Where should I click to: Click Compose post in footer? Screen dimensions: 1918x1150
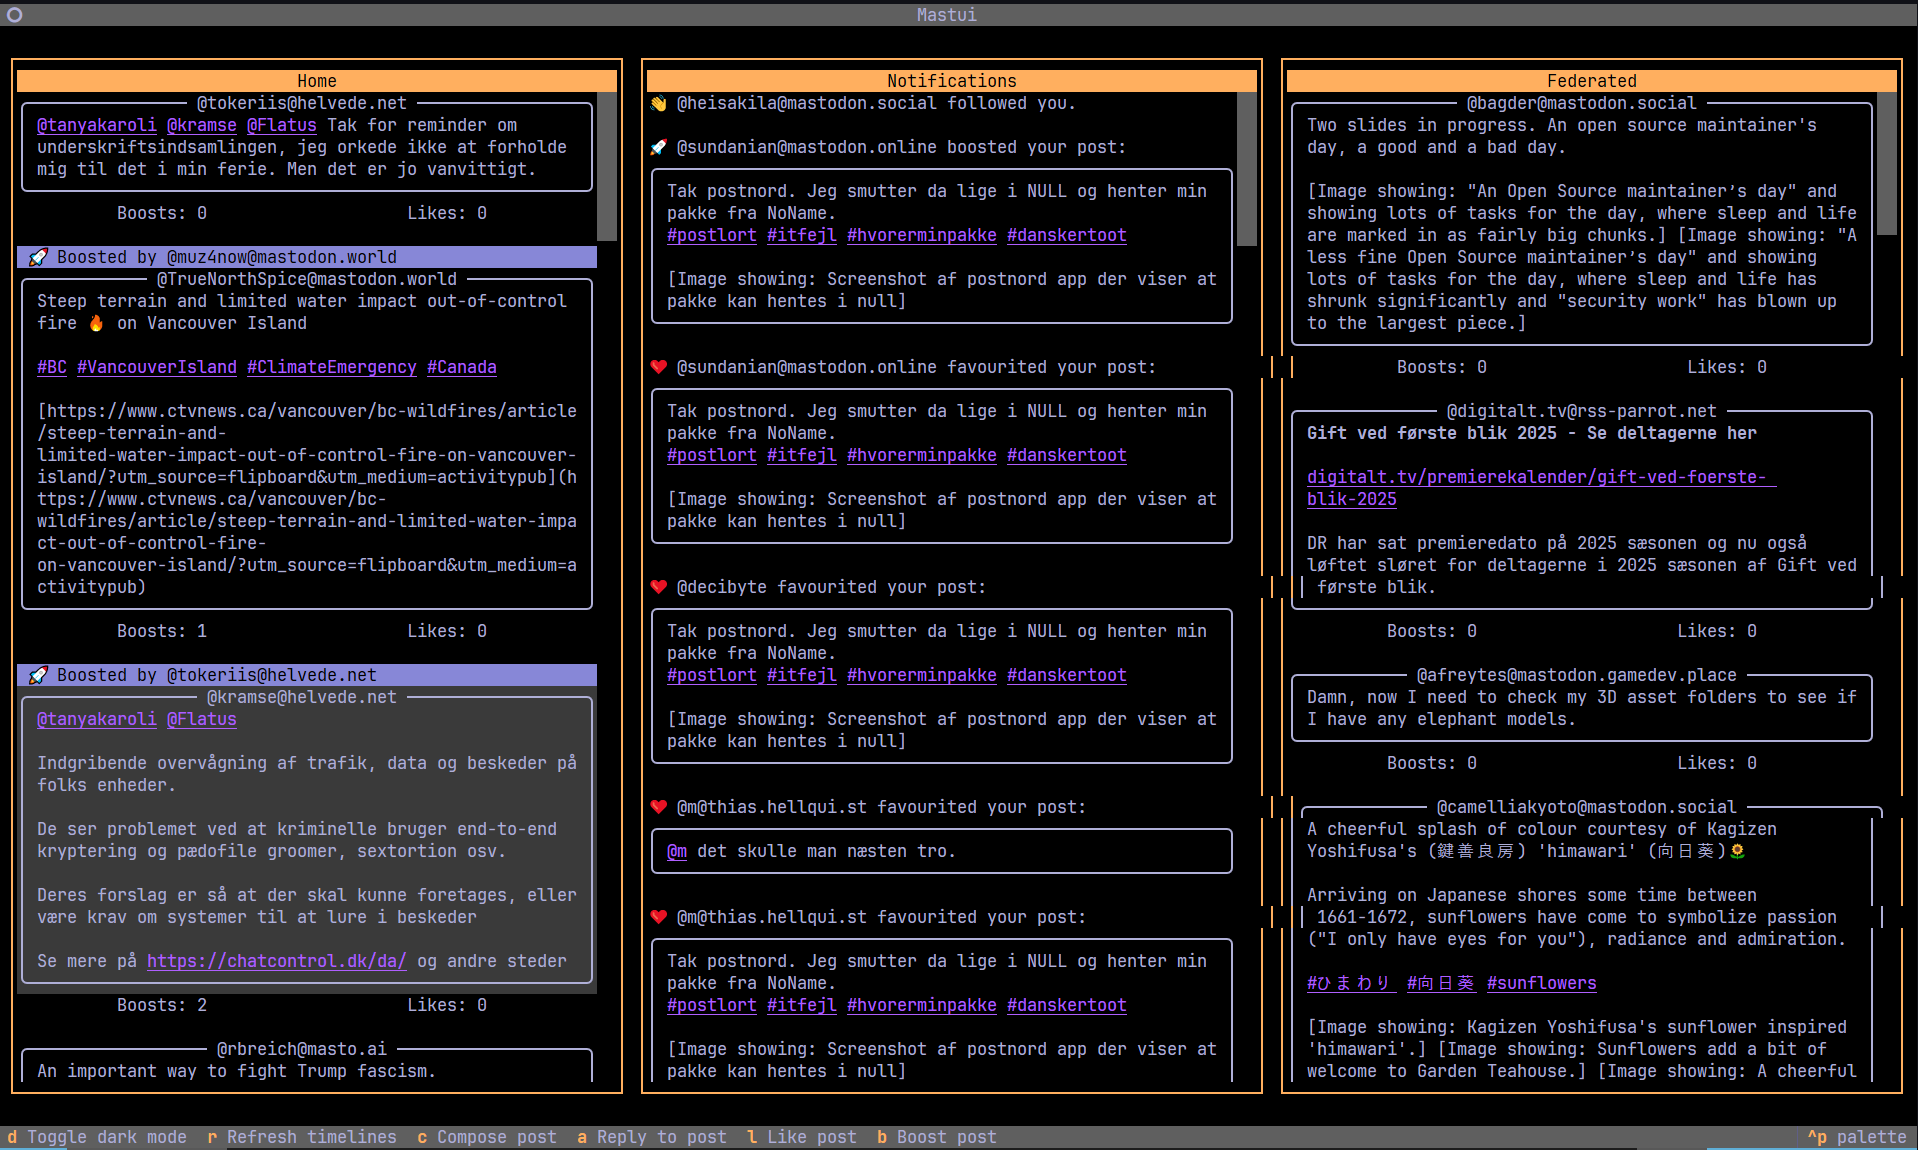[487, 1137]
